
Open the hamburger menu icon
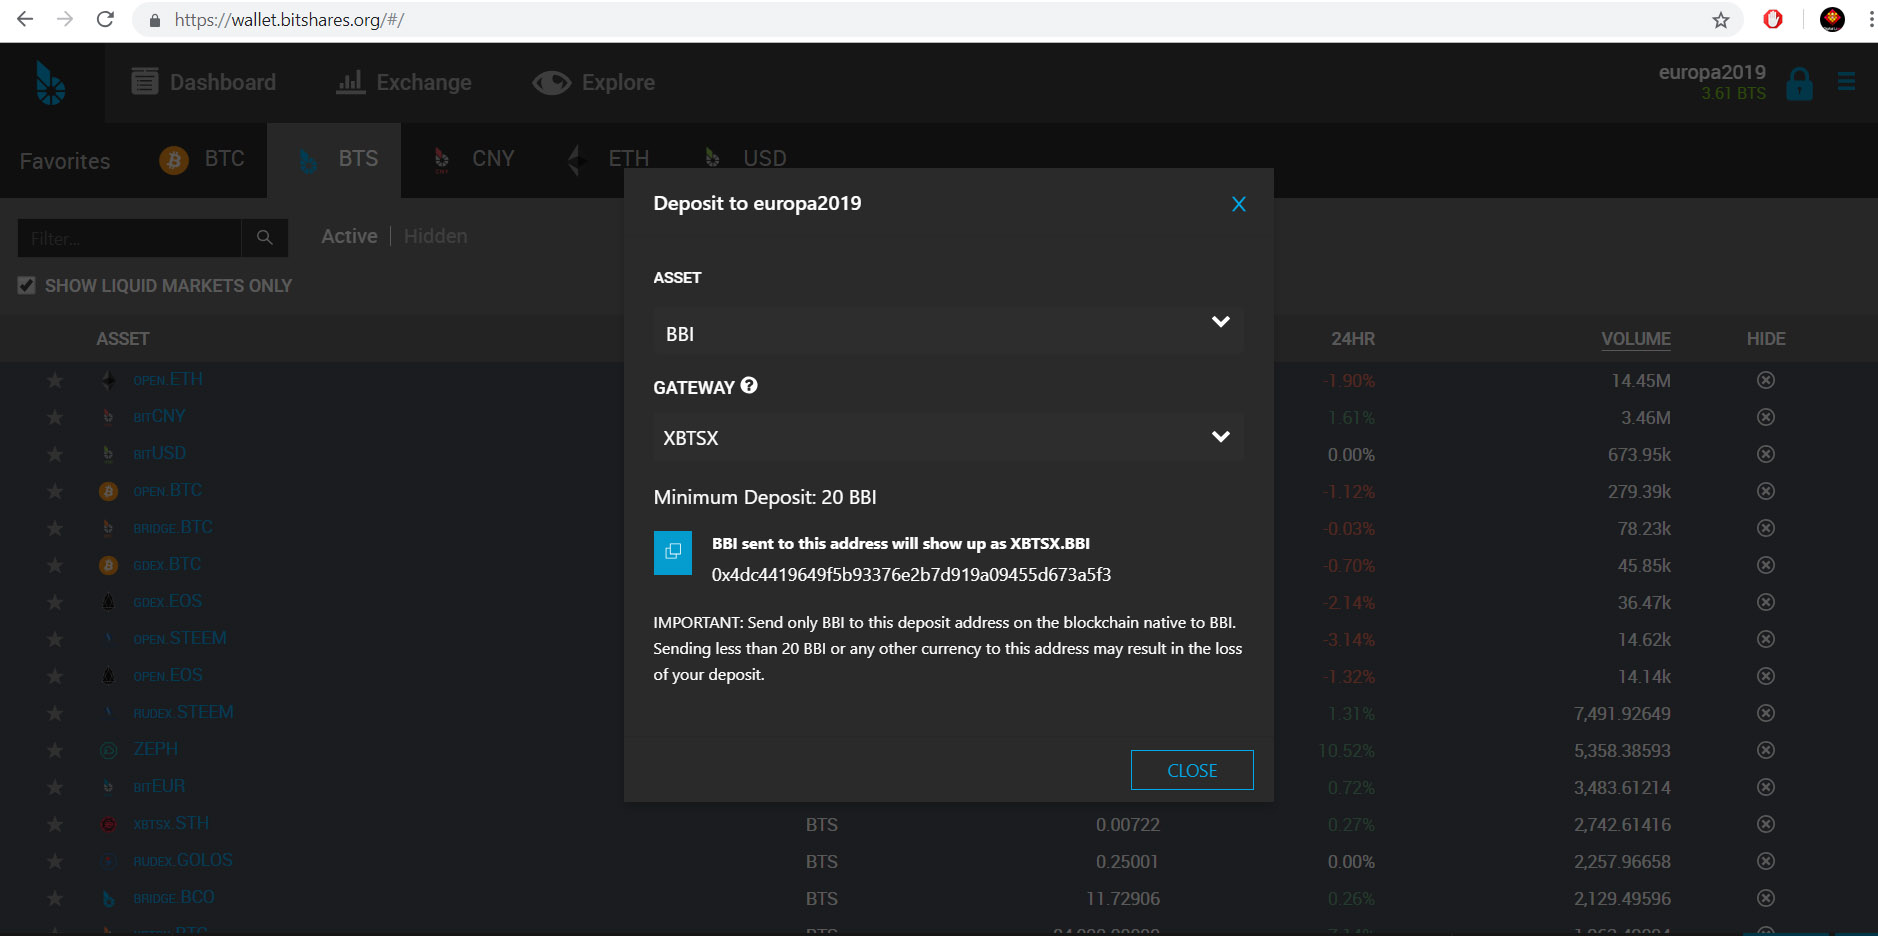[x=1846, y=81]
